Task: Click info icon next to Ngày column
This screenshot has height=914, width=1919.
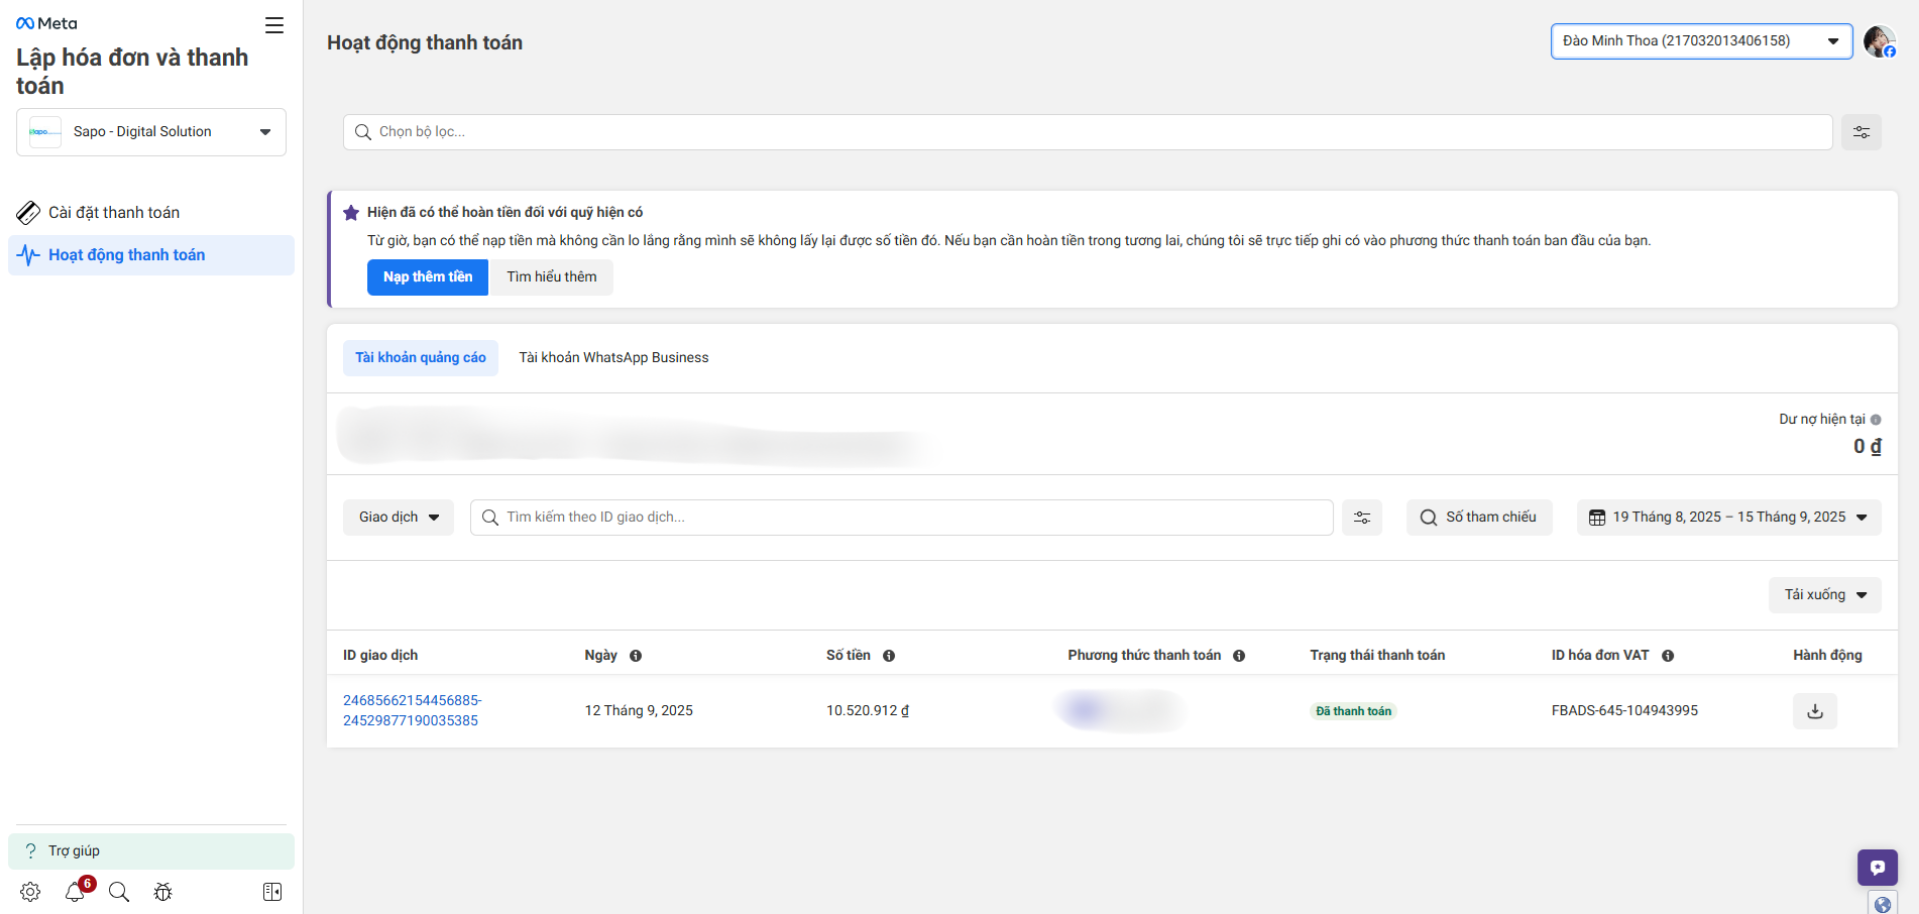Action: coord(636,656)
